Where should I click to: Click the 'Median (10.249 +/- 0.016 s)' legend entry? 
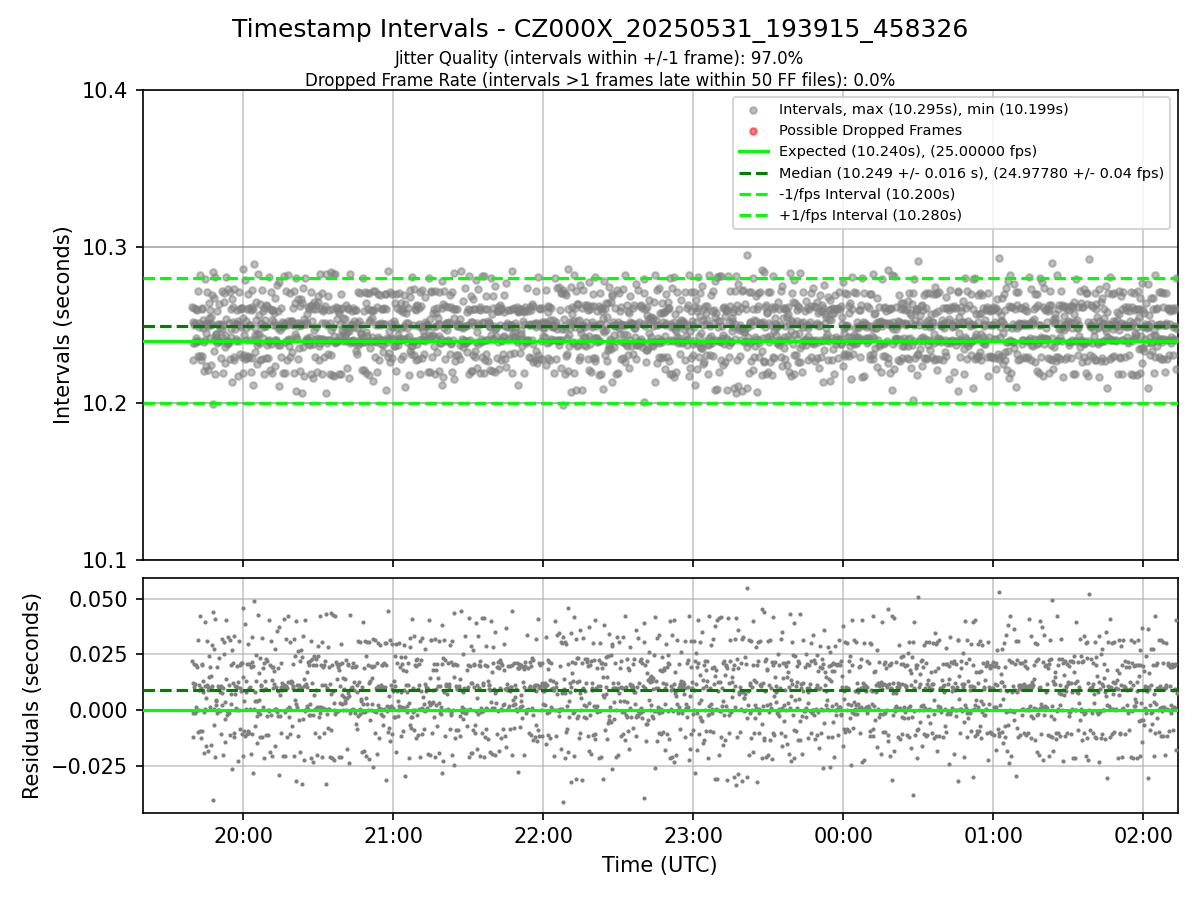click(971, 173)
